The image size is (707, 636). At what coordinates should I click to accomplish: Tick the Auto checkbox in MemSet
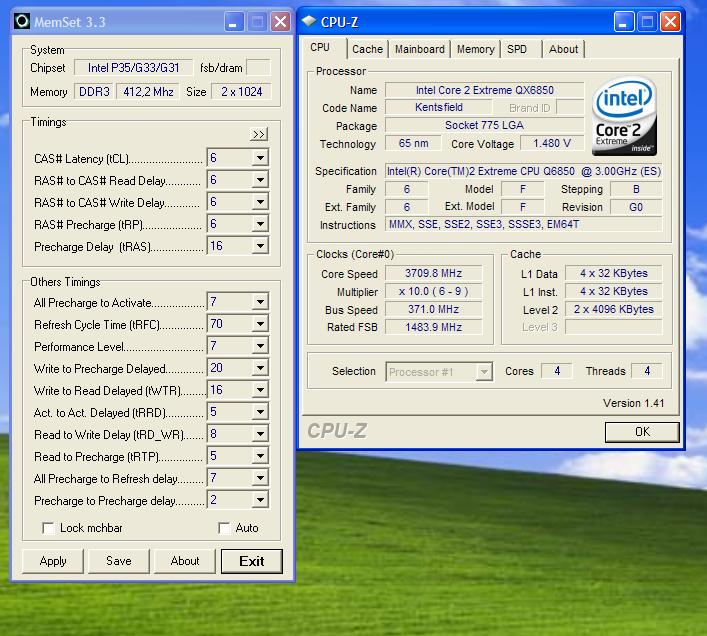point(224,528)
